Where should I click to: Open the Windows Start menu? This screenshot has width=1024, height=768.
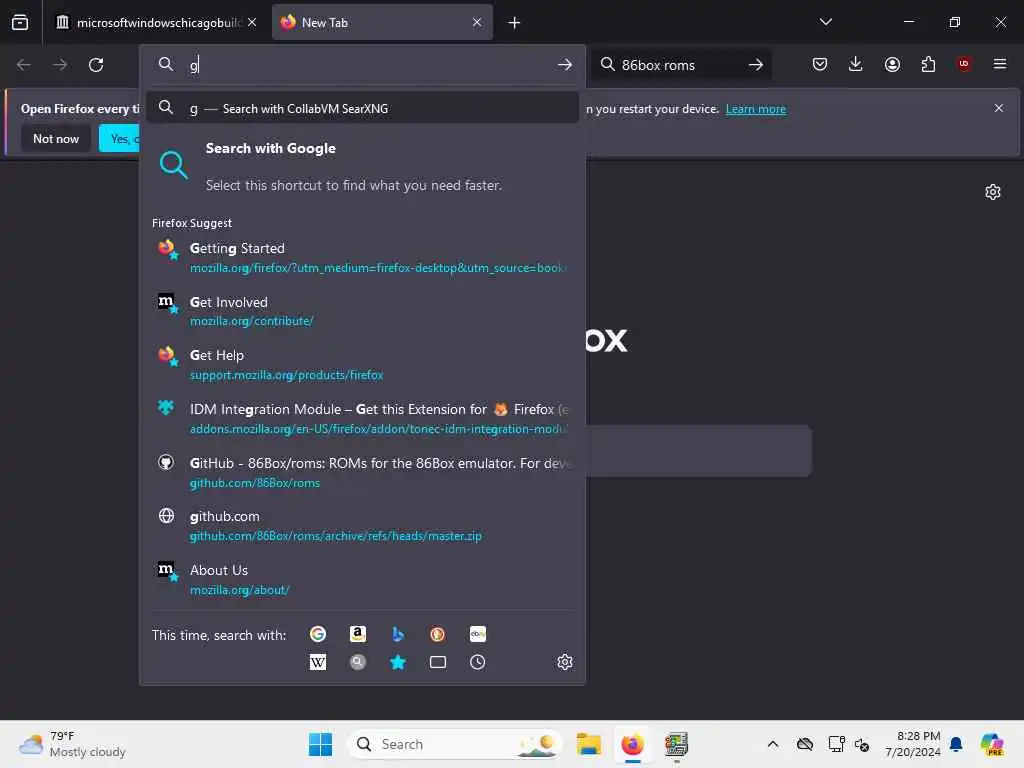coord(320,744)
